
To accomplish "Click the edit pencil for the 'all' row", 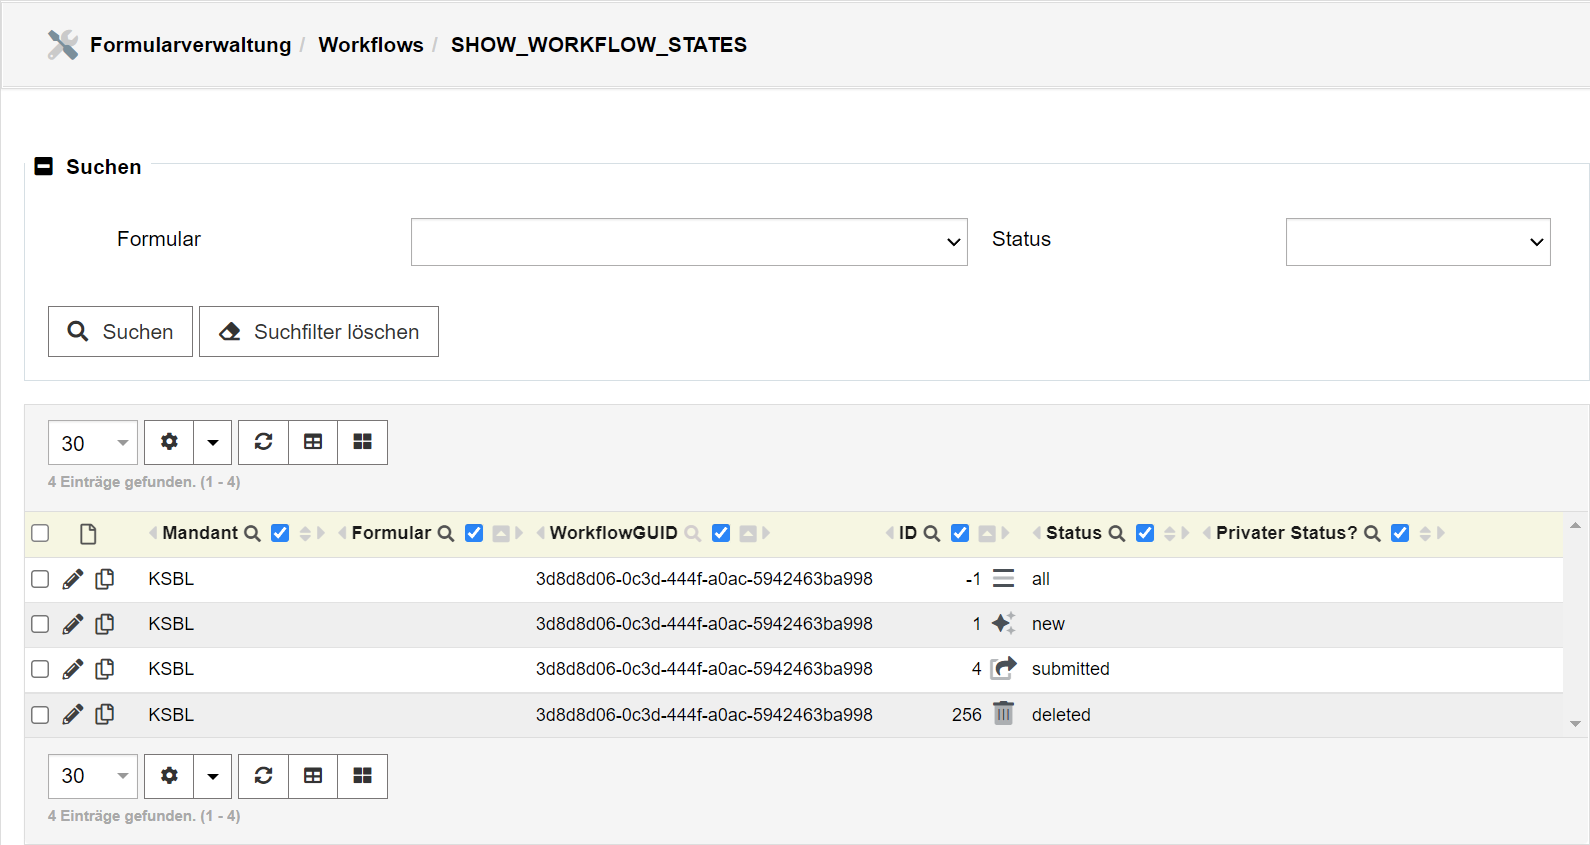I will pyautogui.click(x=72, y=579).
